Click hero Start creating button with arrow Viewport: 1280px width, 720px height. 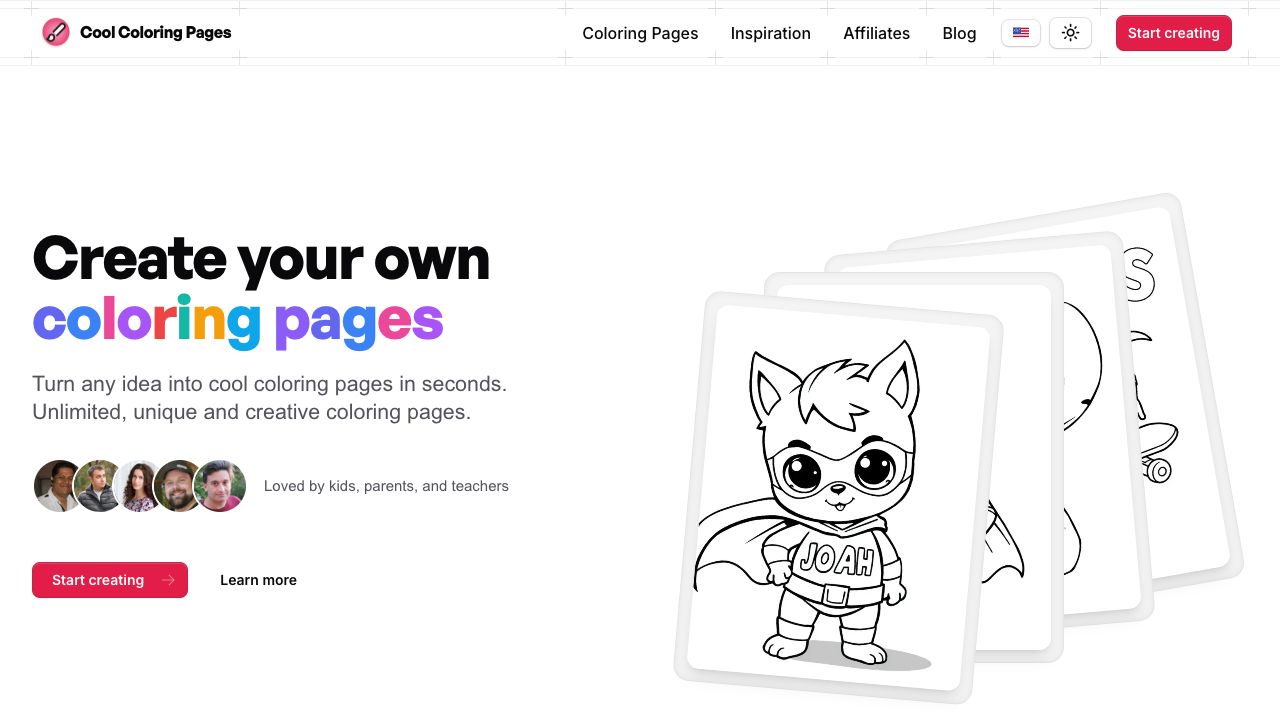pos(110,580)
